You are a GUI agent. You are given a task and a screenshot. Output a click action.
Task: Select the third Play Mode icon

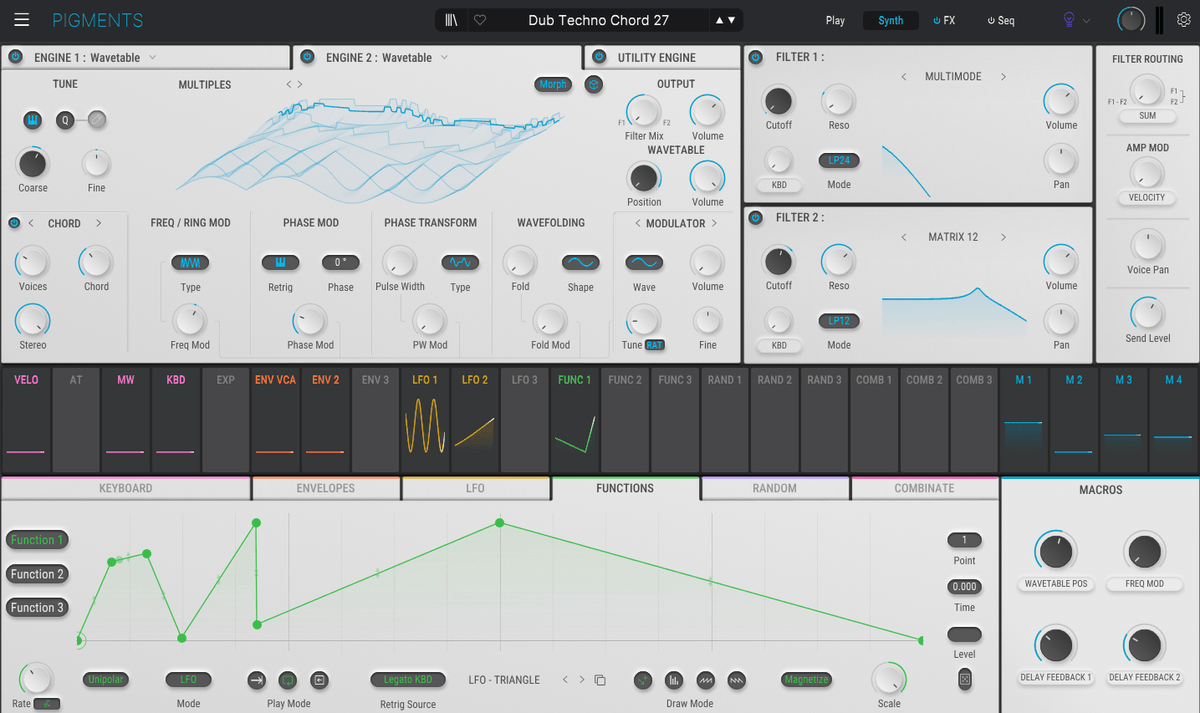(x=319, y=680)
